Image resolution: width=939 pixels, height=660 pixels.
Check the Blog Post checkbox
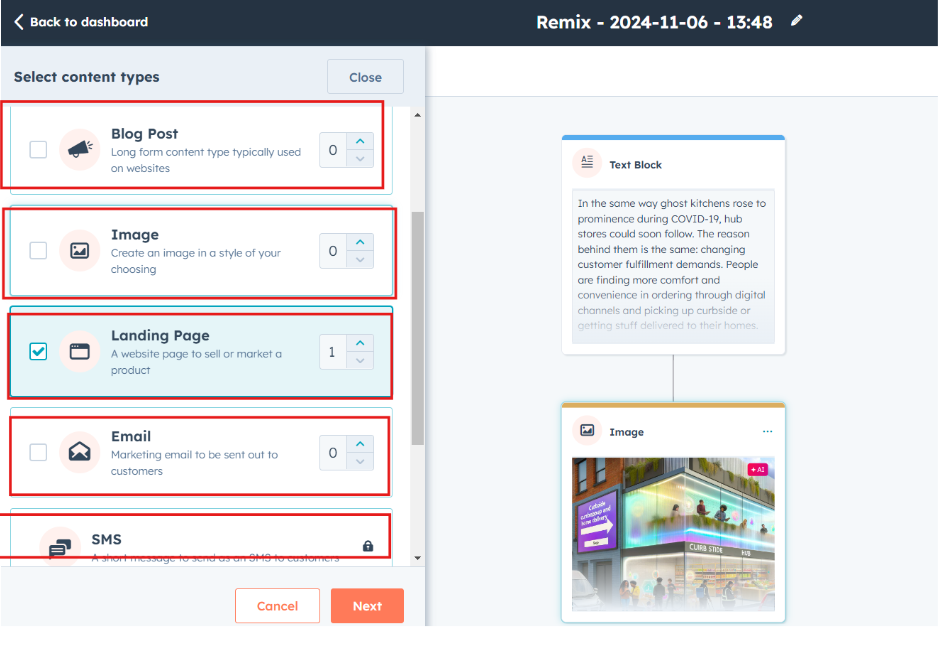(x=37, y=150)
